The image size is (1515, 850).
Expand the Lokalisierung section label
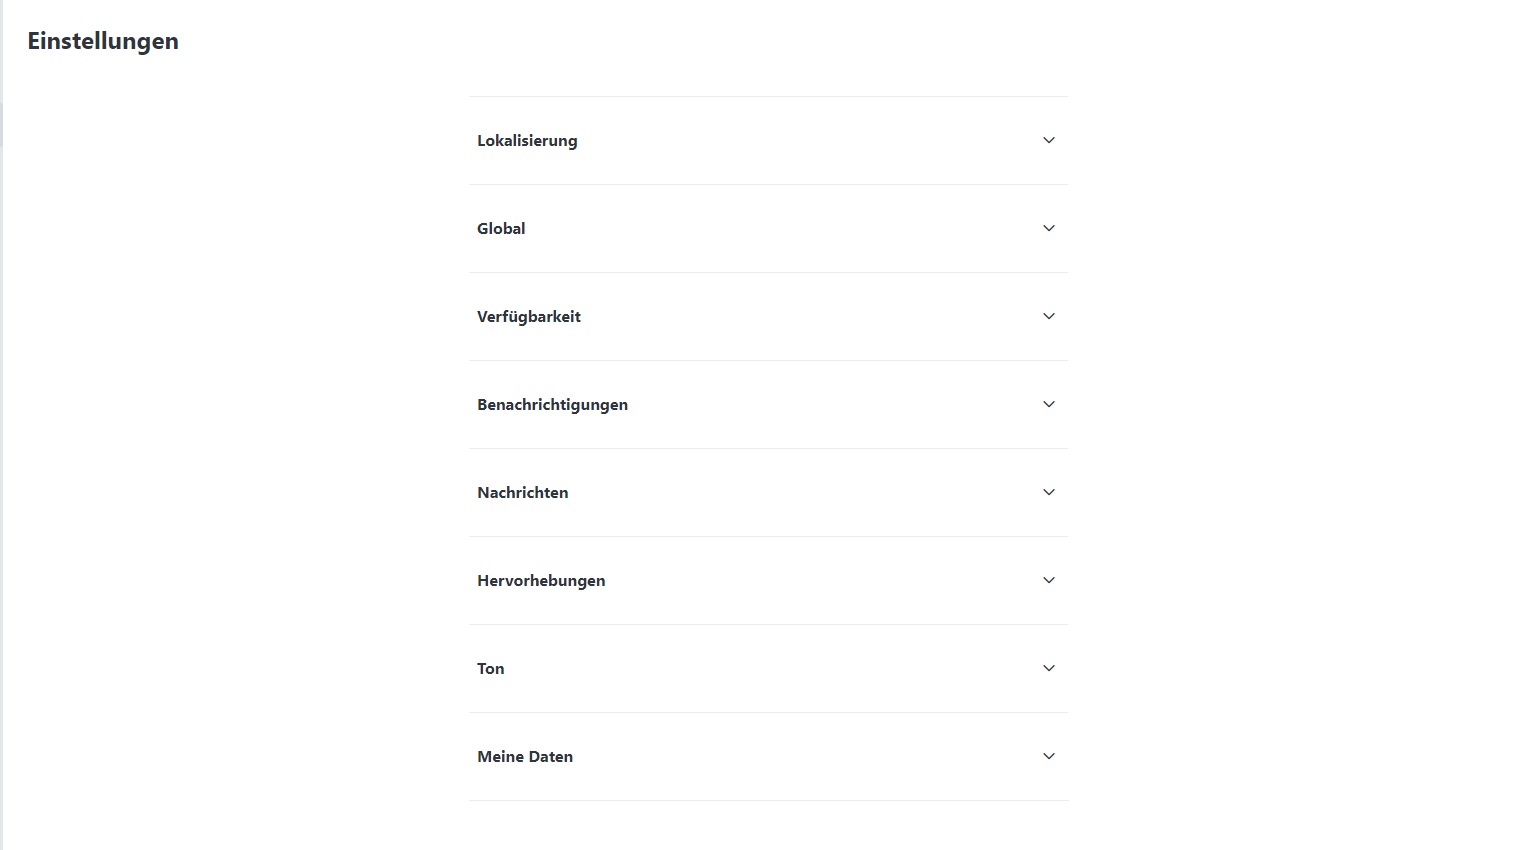[527, 141]
